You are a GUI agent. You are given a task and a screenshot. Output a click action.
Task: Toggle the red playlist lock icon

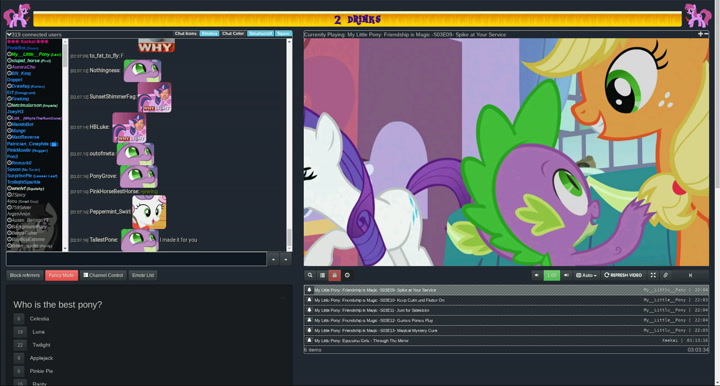click(334, 275)
